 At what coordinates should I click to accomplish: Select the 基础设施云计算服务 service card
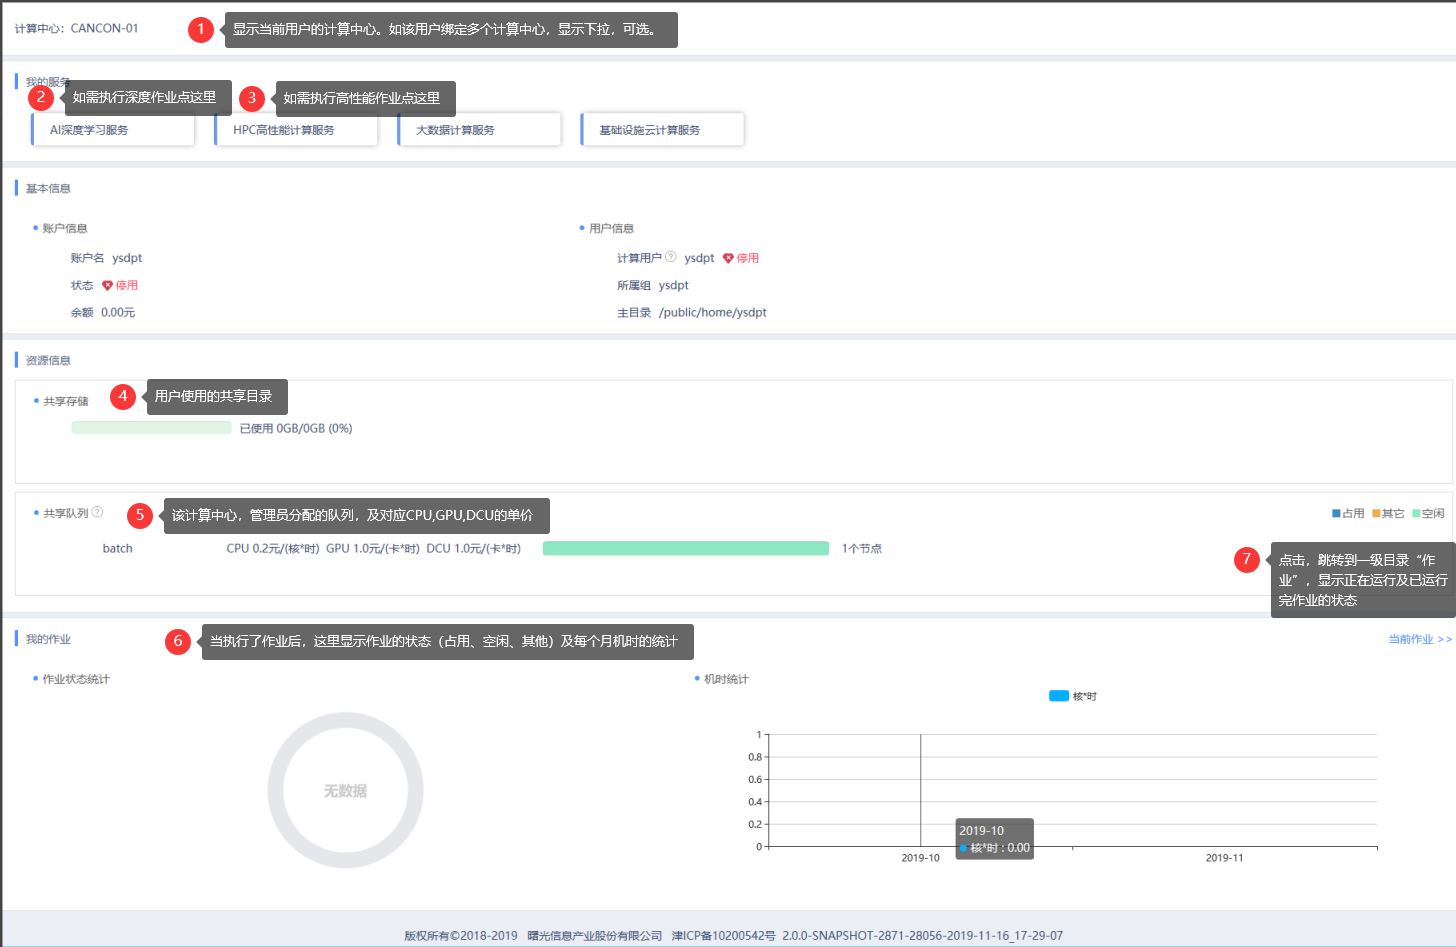[662, 130]
